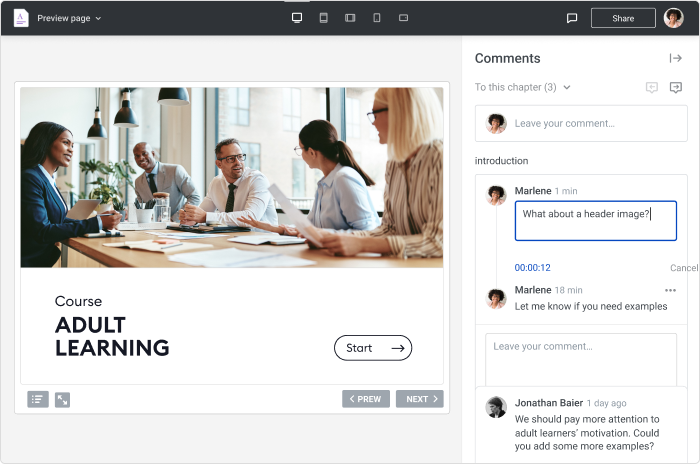700x464 pixels.
Task: Switch to tablet portrait preview
Action: point(324,18)
